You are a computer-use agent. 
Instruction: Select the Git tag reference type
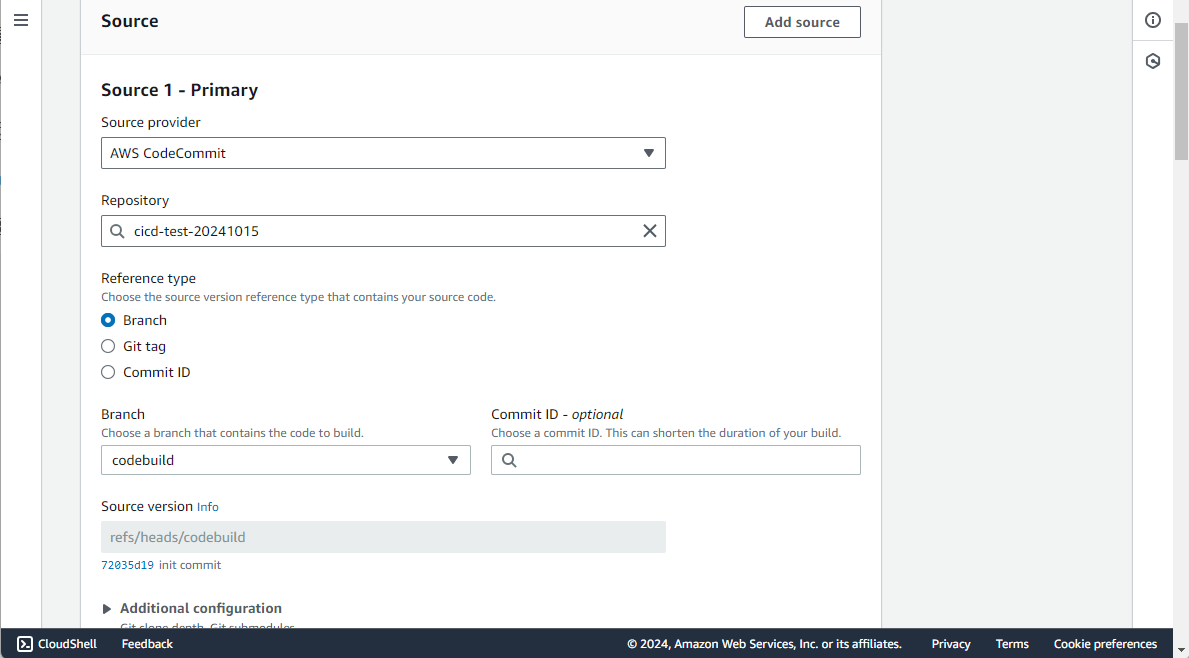click(x=108, y=346)
